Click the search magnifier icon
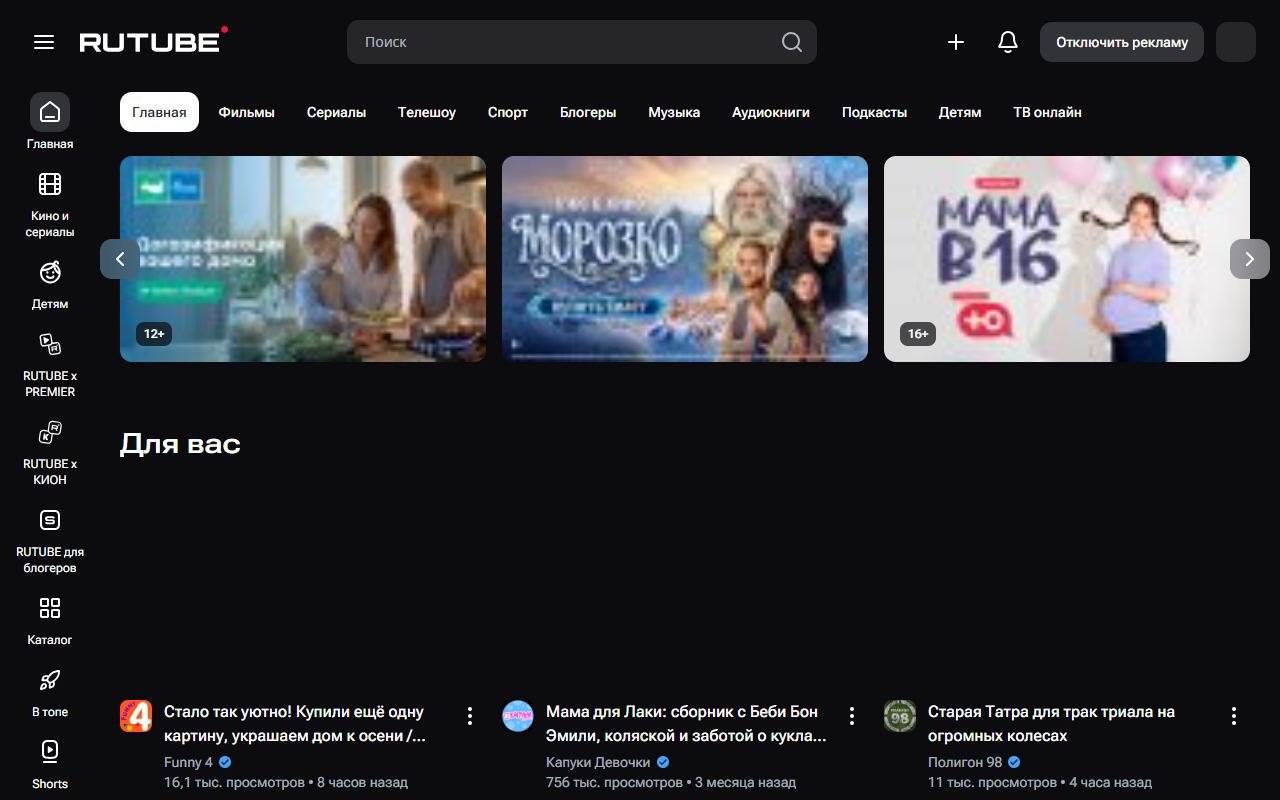Image resolution: width=1280 pixels, height=800 pixels. click(792, 42)
